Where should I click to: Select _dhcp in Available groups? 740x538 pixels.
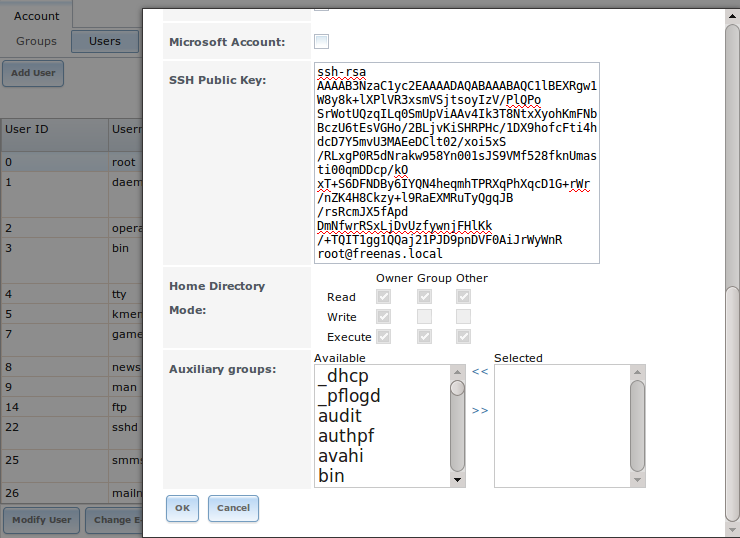tap(383, 376)
